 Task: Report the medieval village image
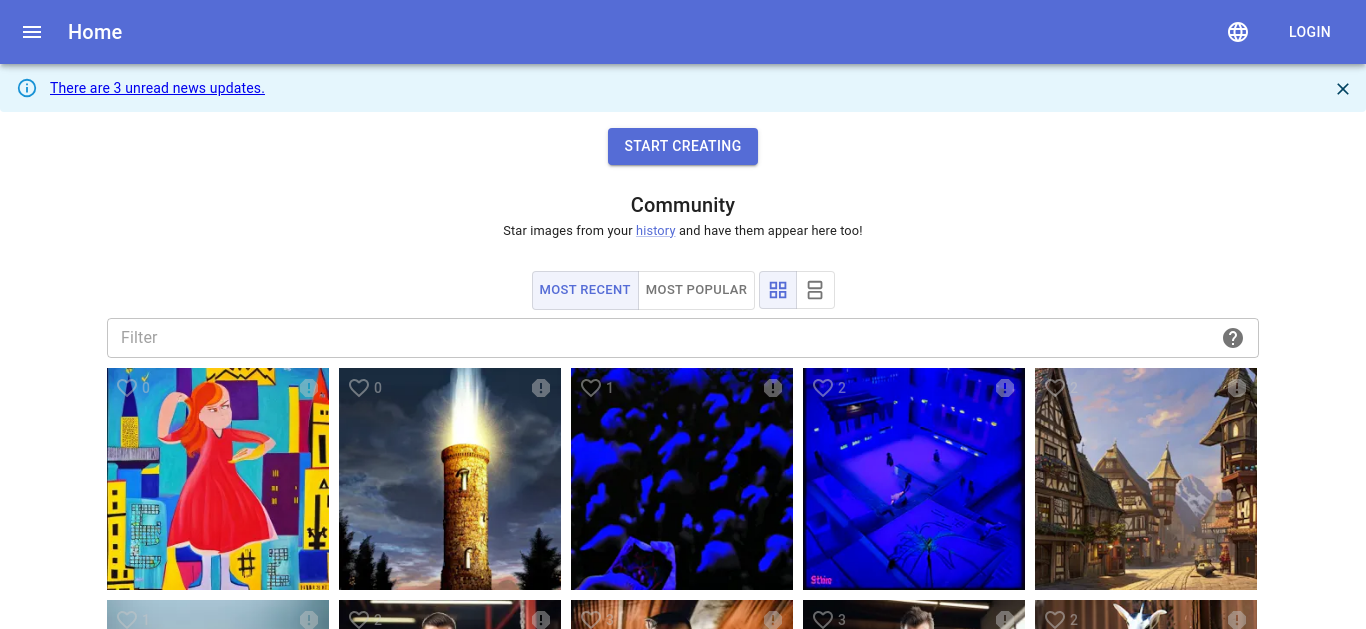(1237, 388)
